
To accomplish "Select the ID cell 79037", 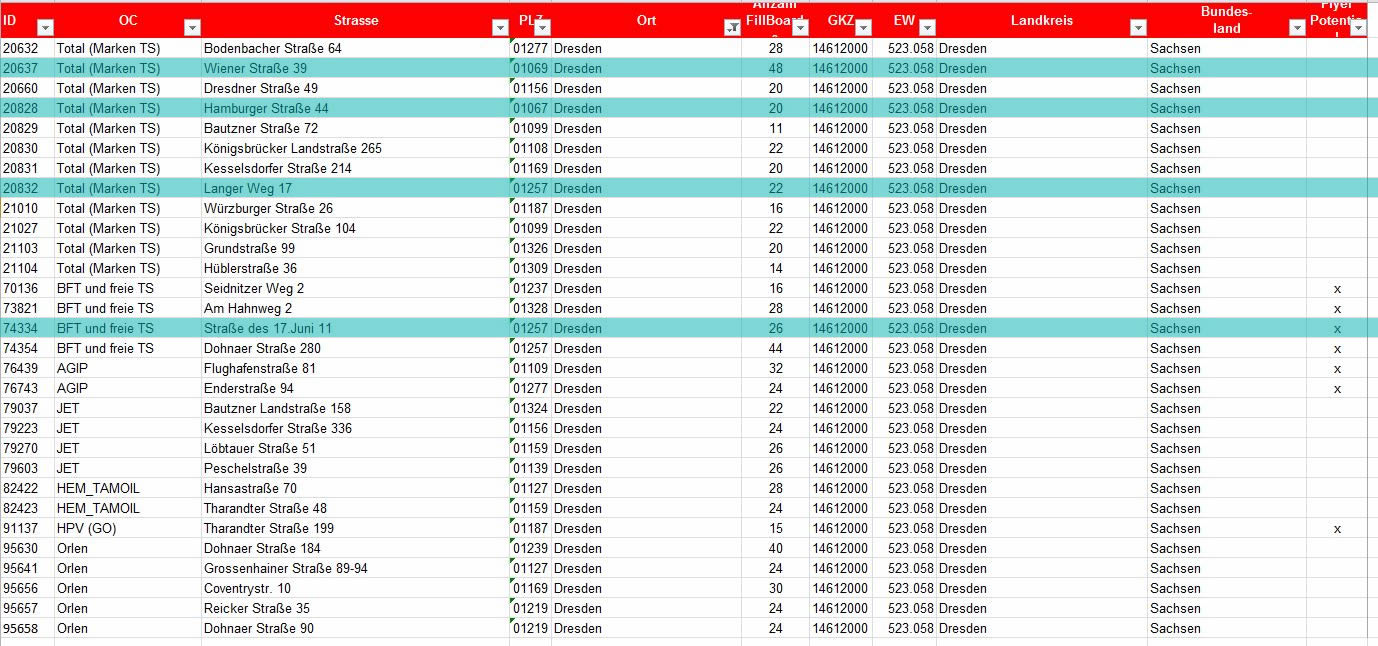I will (27, 408).
